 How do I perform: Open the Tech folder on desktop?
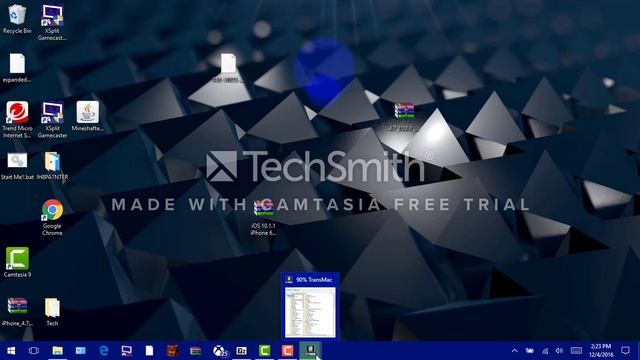pyautogui.click(x=52, y=312)
